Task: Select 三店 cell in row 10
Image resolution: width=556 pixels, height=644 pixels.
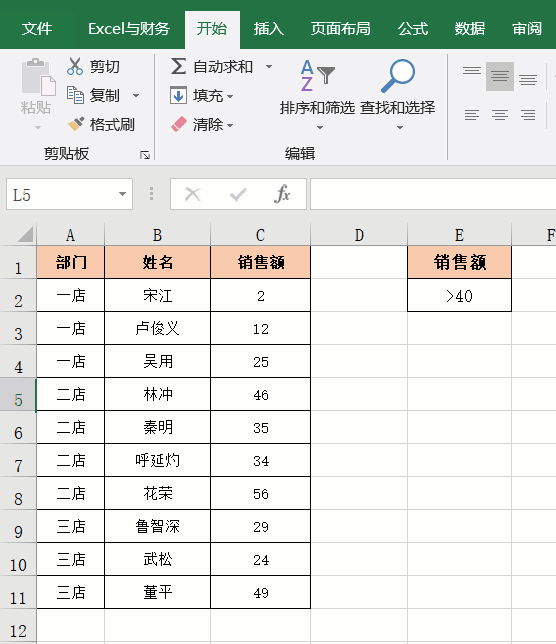Action: tap(71, 559)
